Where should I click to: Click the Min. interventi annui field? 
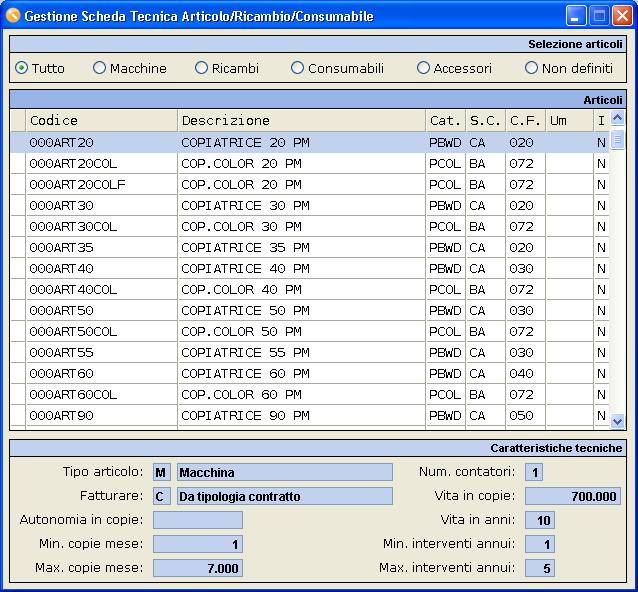[540, 544]
